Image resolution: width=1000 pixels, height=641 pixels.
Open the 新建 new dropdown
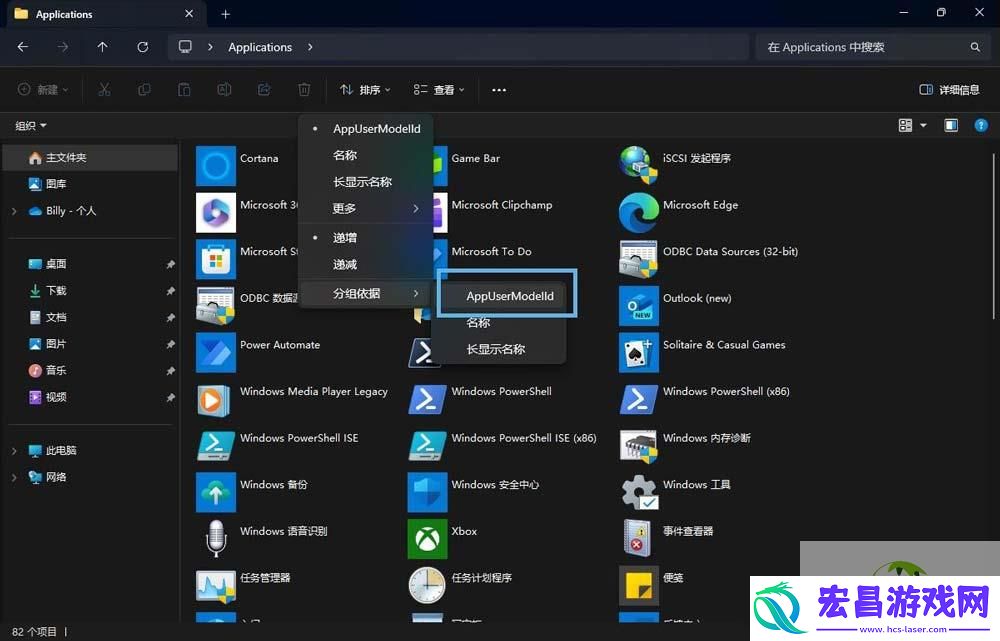coord(42,90)
